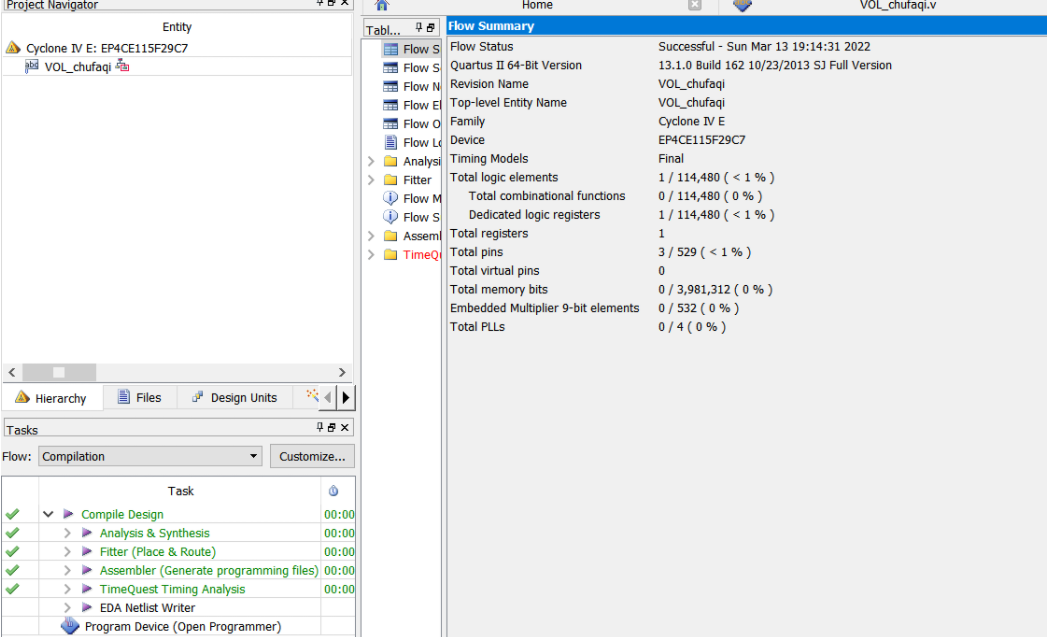Select the Cyclone IV E: EP4CE115F29C7 row

(x=177, y=48)
